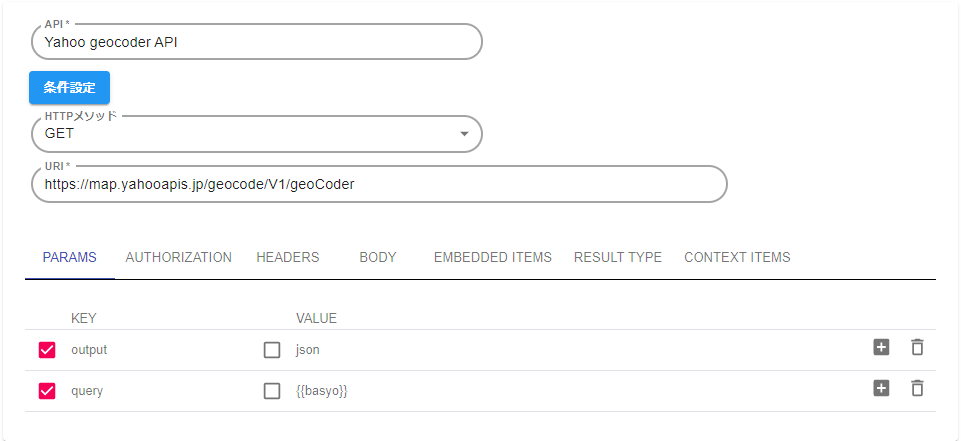Uncheck the output key checkbox

tap(47, 350)
